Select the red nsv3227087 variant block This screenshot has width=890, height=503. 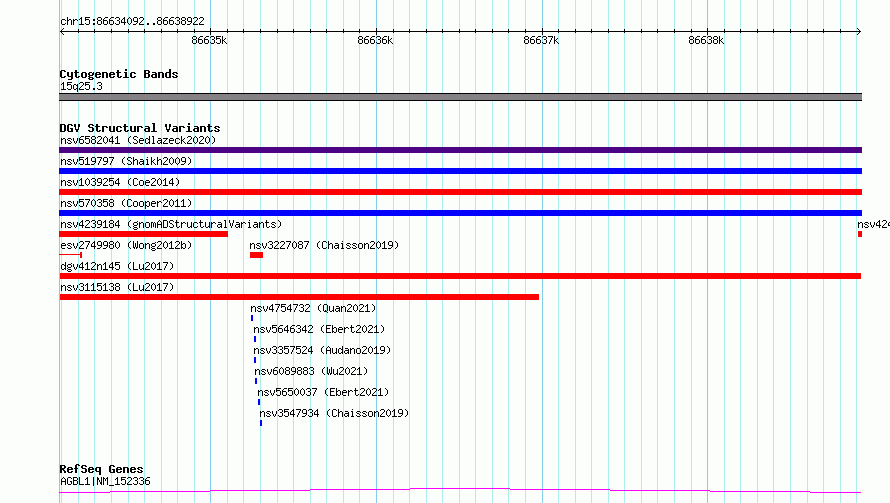tap(256, 255)
